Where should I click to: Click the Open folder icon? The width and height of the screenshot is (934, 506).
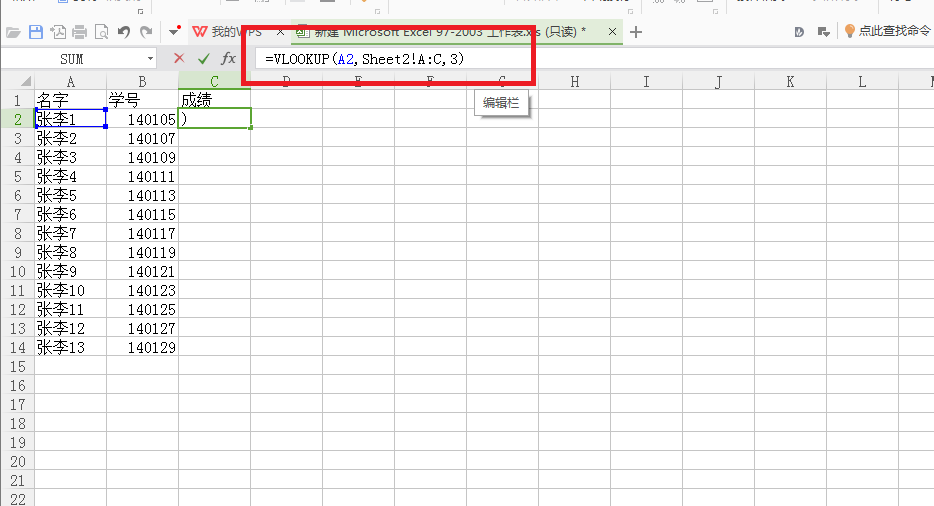click(13, 32)
